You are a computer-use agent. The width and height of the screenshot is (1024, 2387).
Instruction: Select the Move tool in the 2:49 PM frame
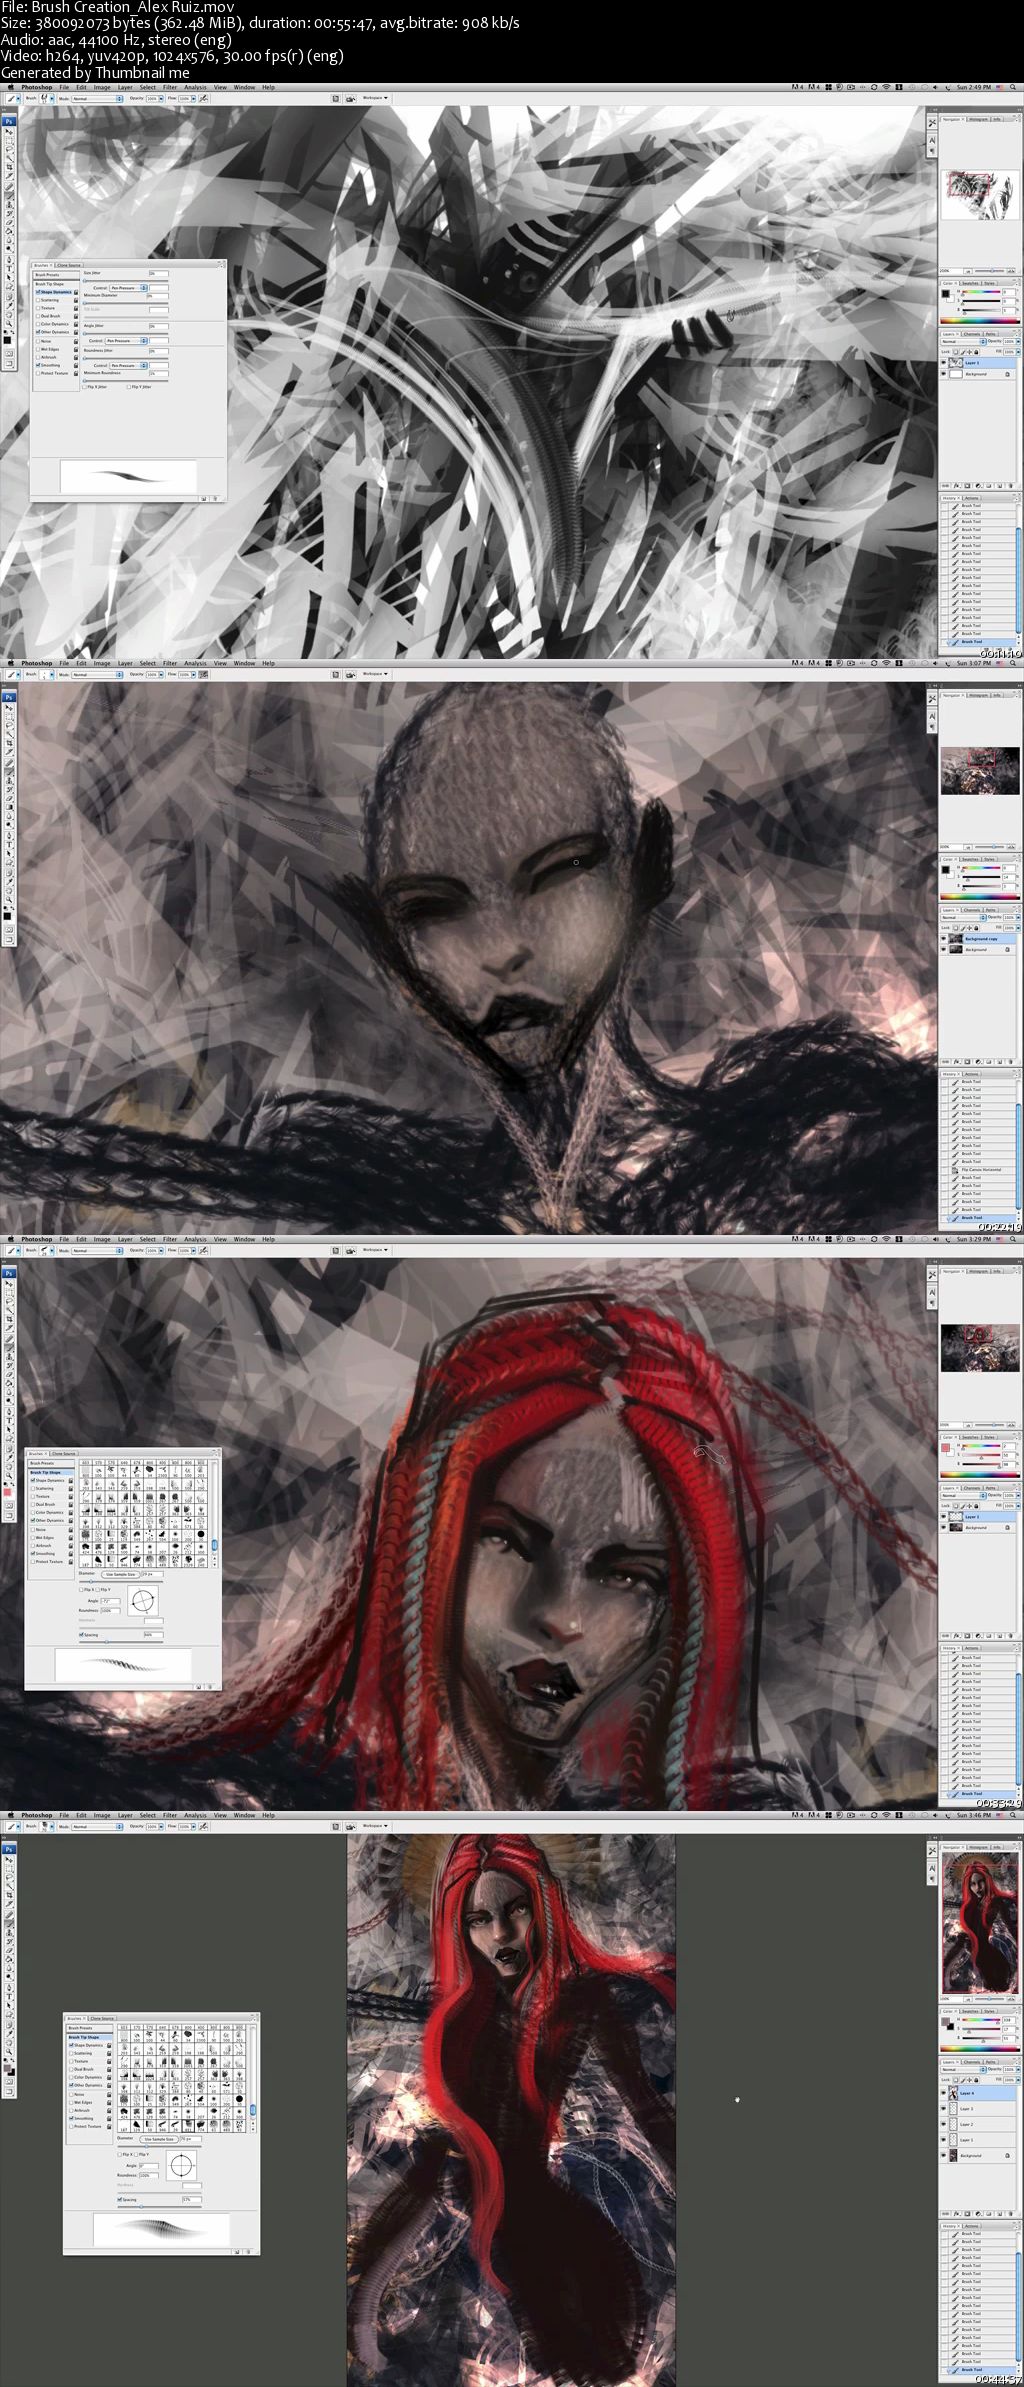click(x=9, y=132)
